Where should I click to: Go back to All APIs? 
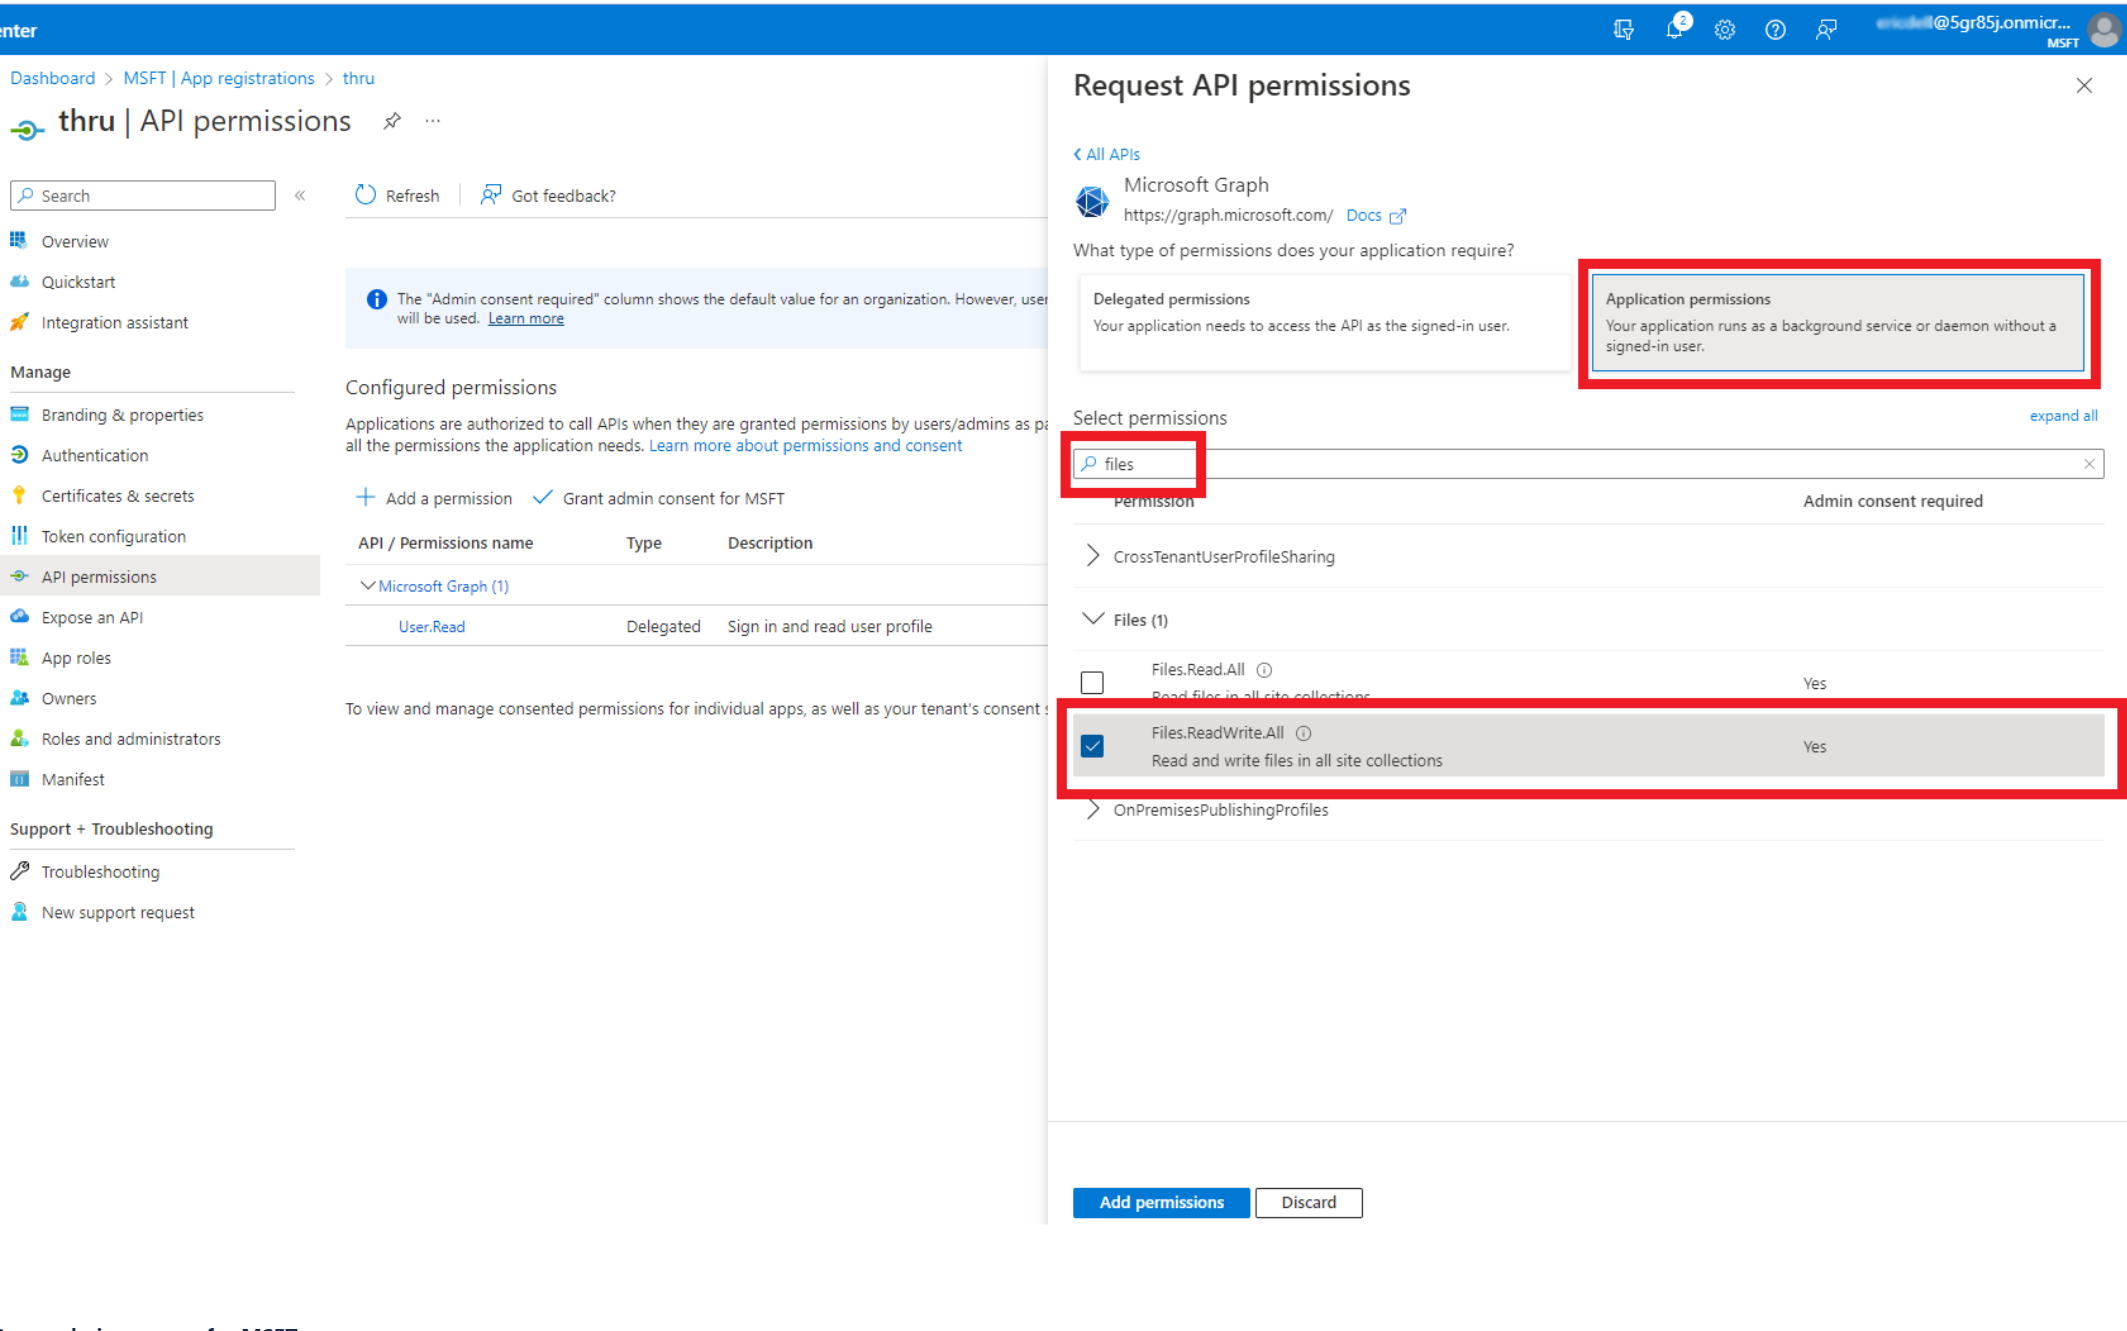[x=1107, y=154]
